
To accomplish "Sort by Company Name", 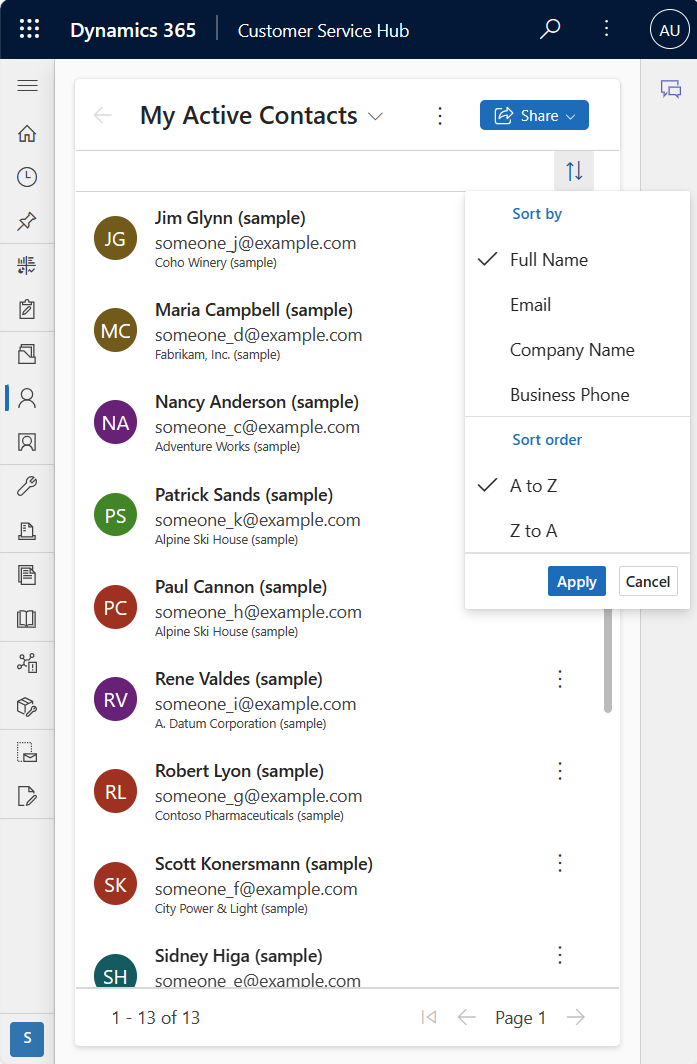I will pyautogui.click(x=577, y=350).
